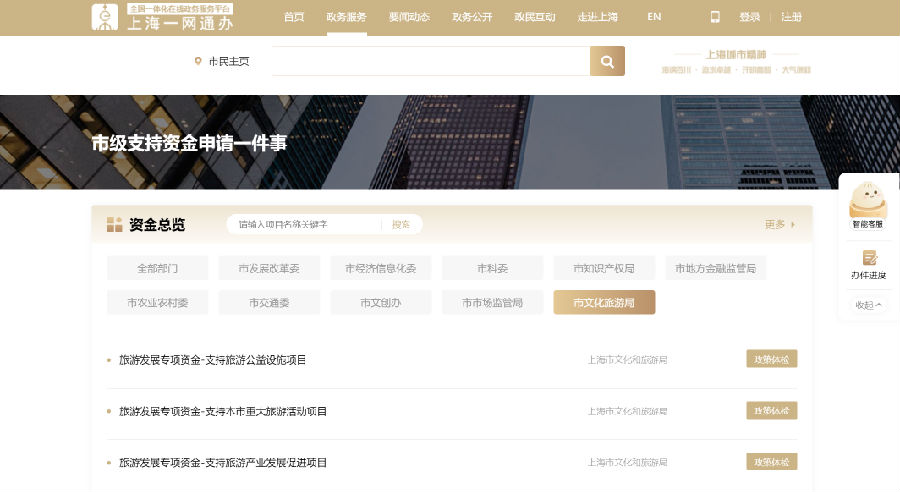Focus the main site search field
Viewport: 900px width, 492px height.
click(430, 61)
